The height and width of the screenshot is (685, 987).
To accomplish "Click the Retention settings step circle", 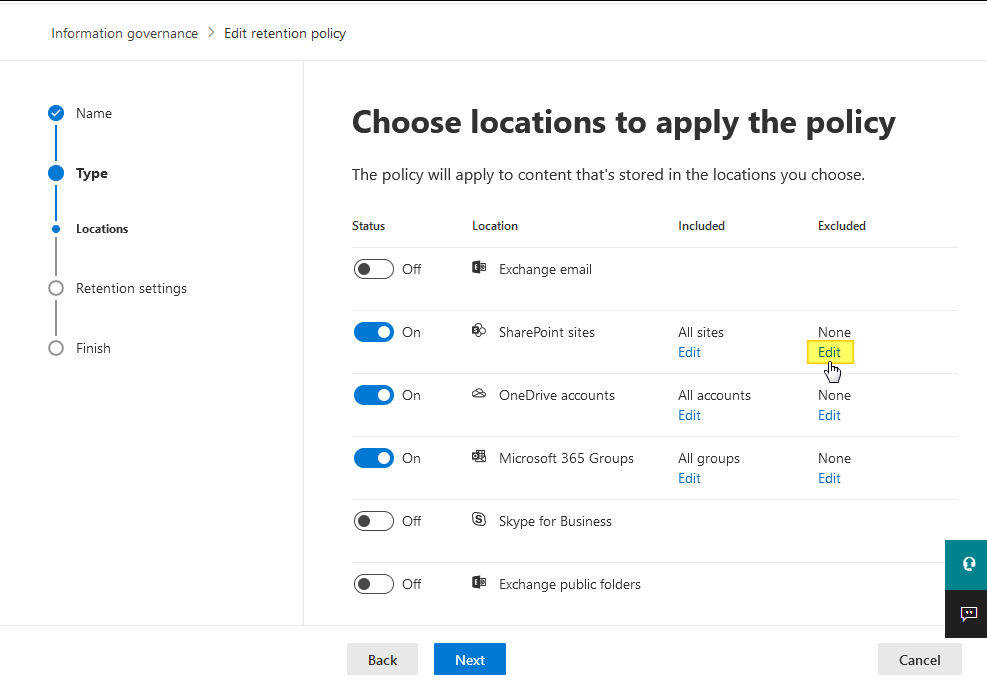I will click(56, 288).
